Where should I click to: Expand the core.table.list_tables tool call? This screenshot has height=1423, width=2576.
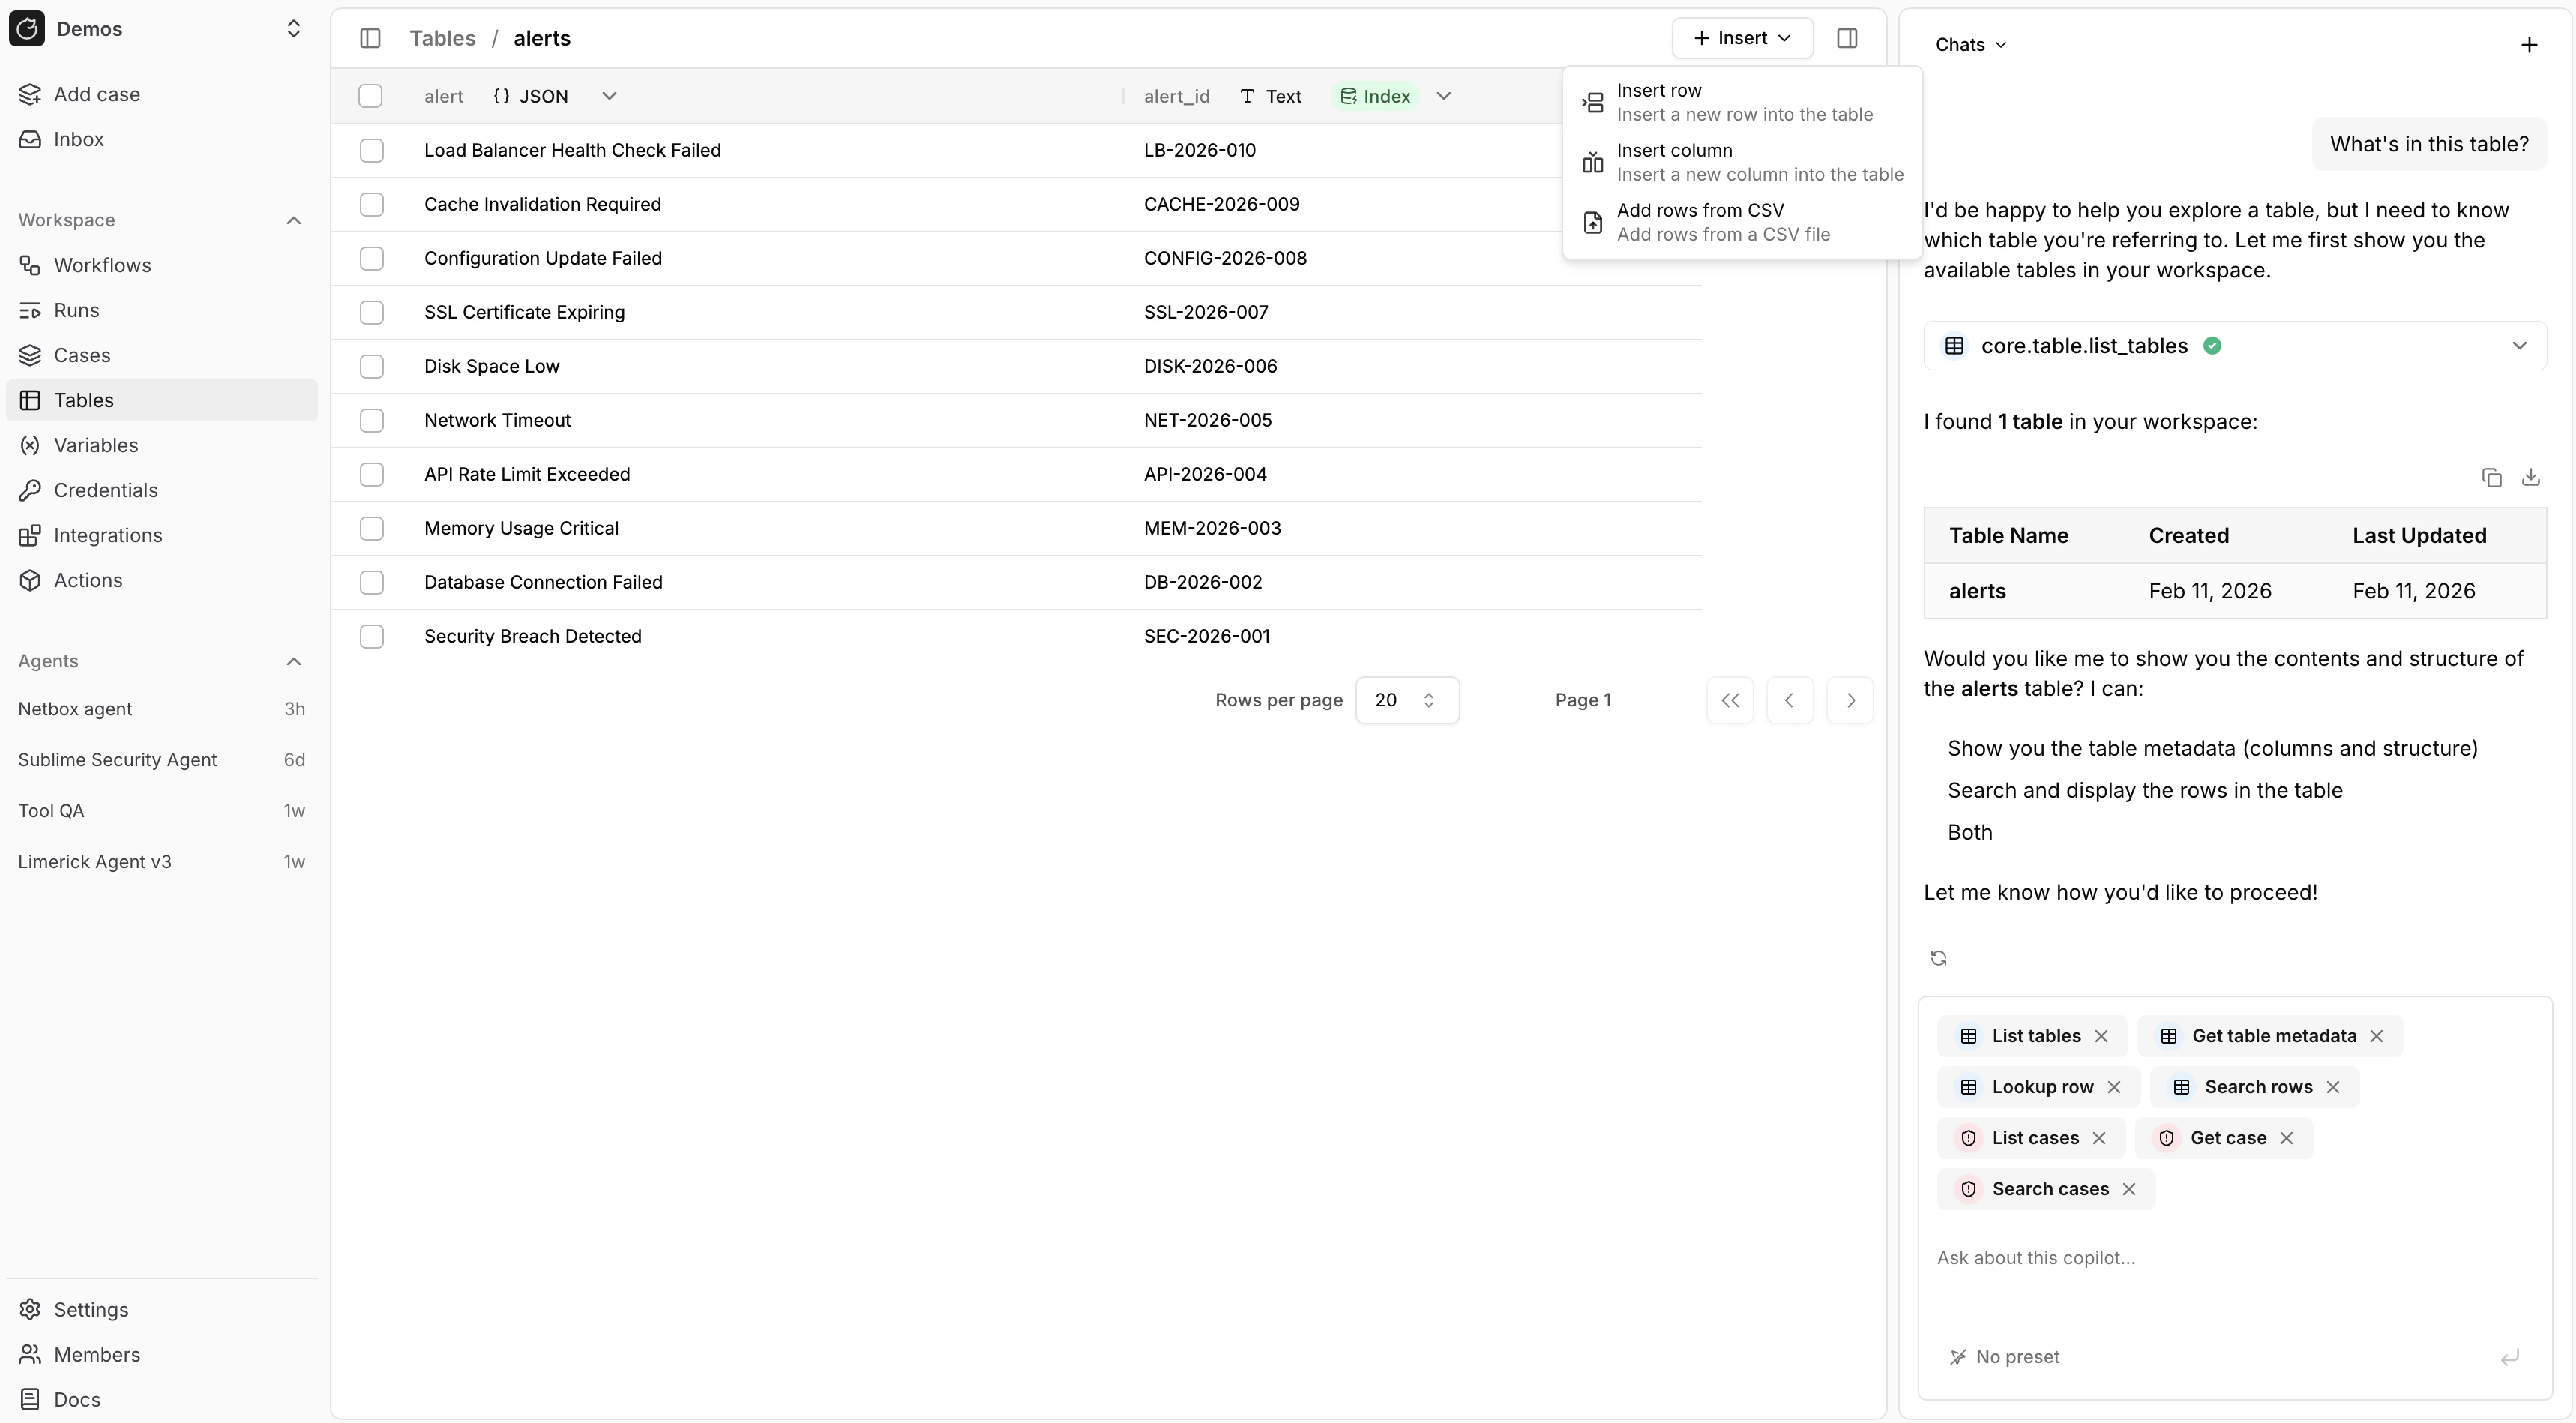2518,346
